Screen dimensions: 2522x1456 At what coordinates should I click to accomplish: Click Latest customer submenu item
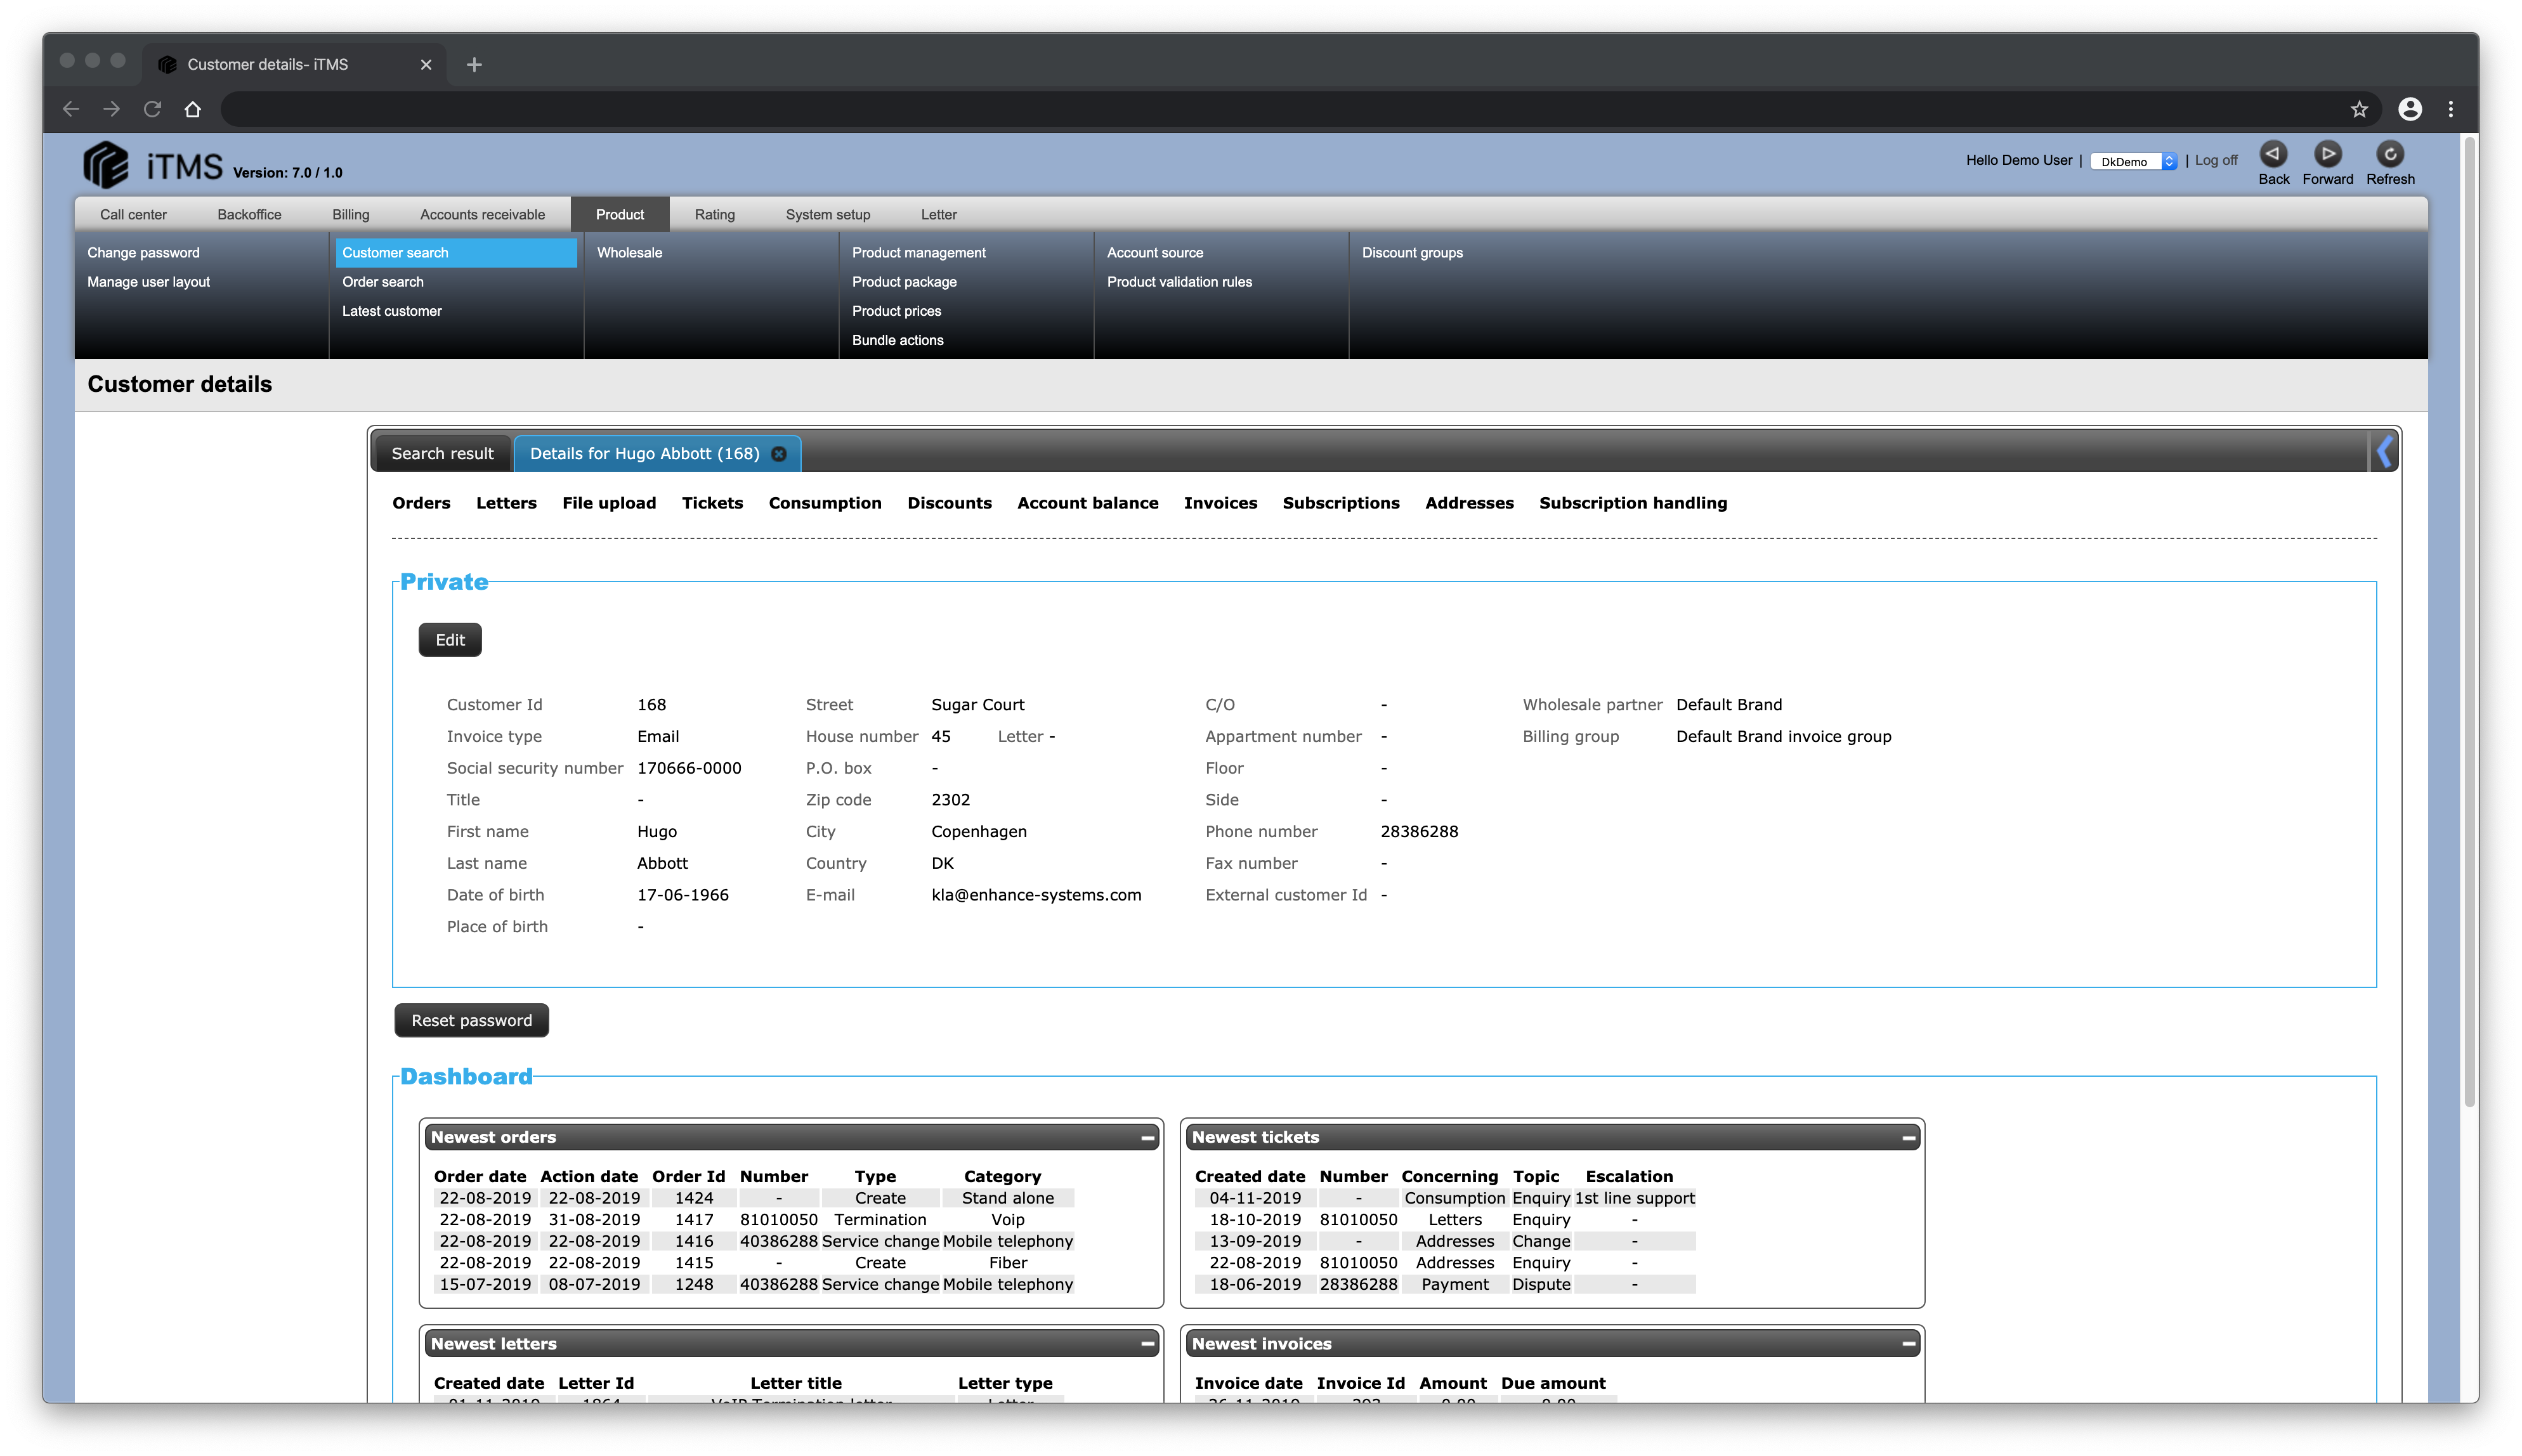tap(391, 311)
